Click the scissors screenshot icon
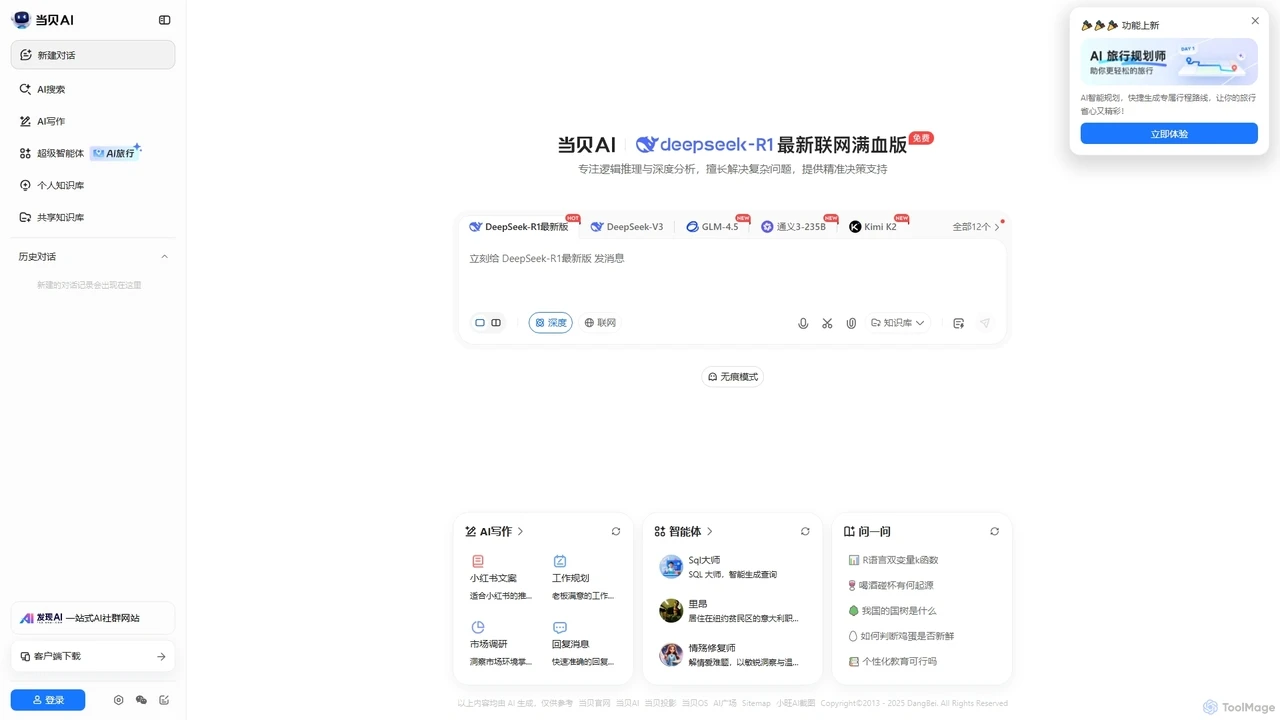Screen dimensions: 1280x720 coord(827,323)
